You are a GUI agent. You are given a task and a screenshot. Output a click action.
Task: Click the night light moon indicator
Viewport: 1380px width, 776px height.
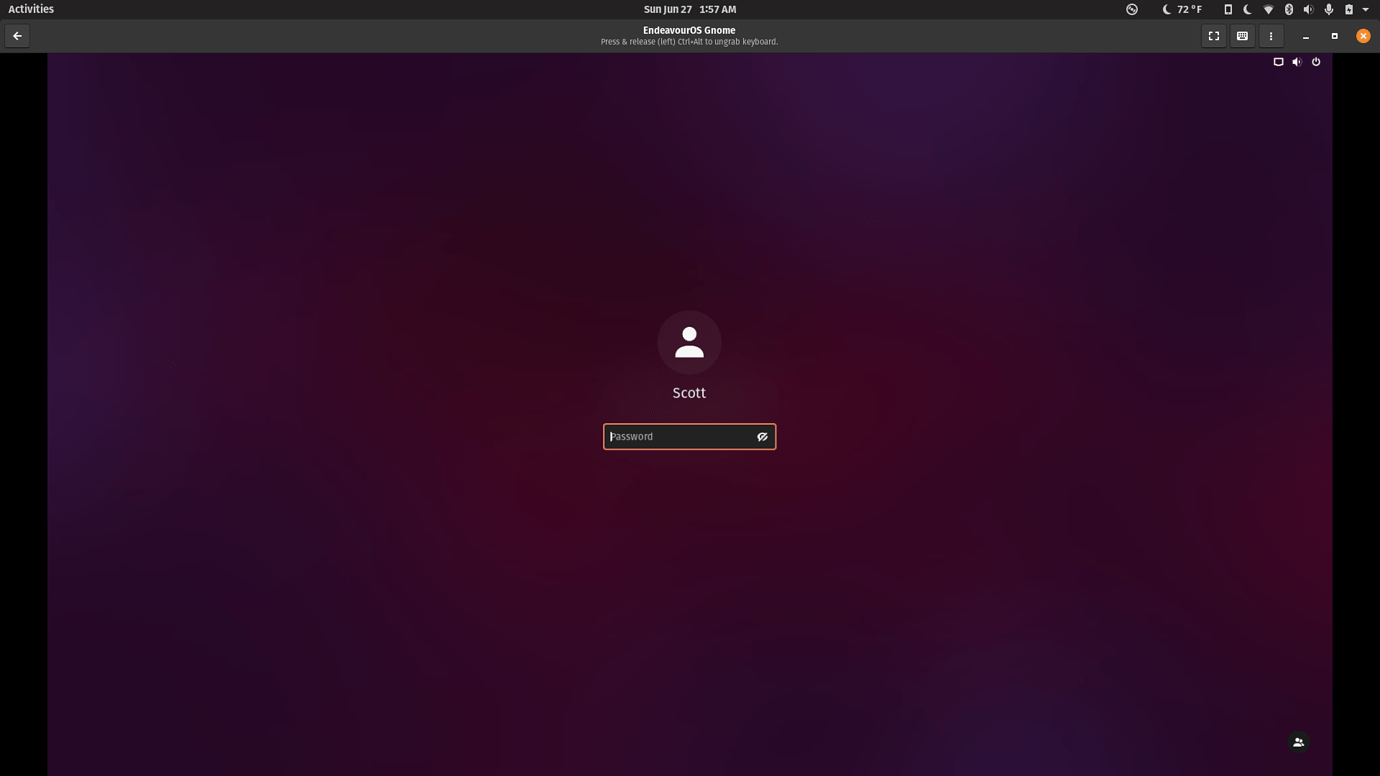pos(1247,9)
